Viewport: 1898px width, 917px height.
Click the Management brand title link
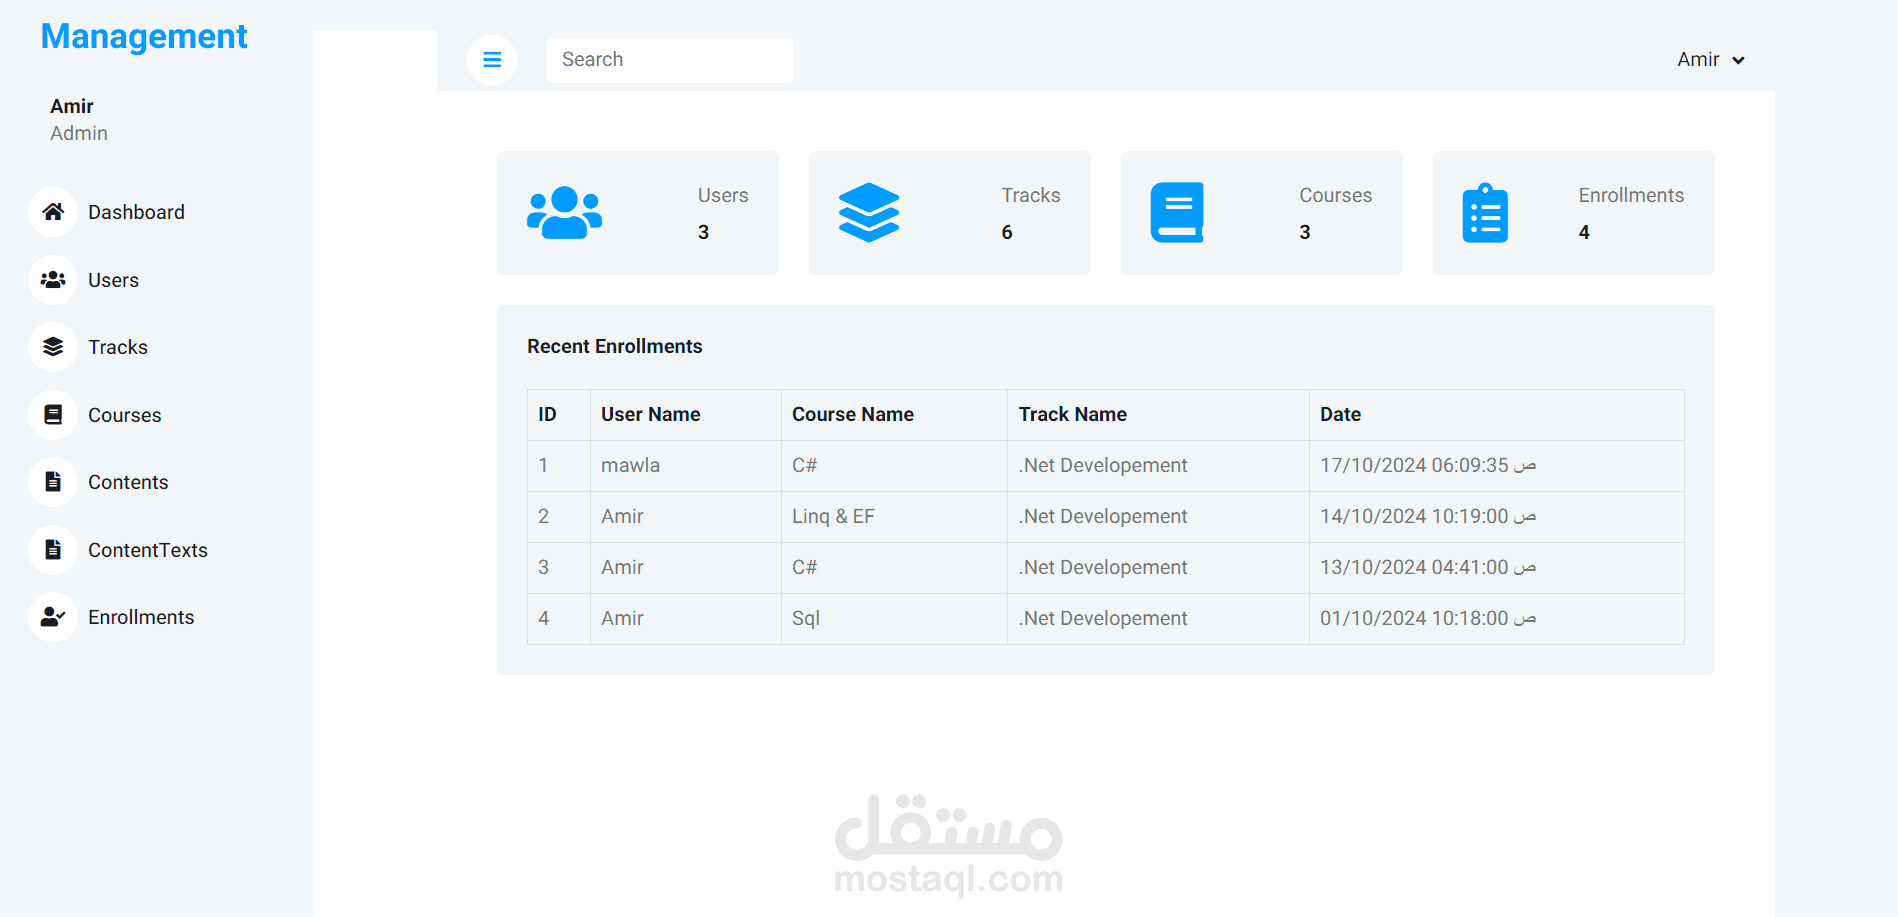click(x=144, y=37)
